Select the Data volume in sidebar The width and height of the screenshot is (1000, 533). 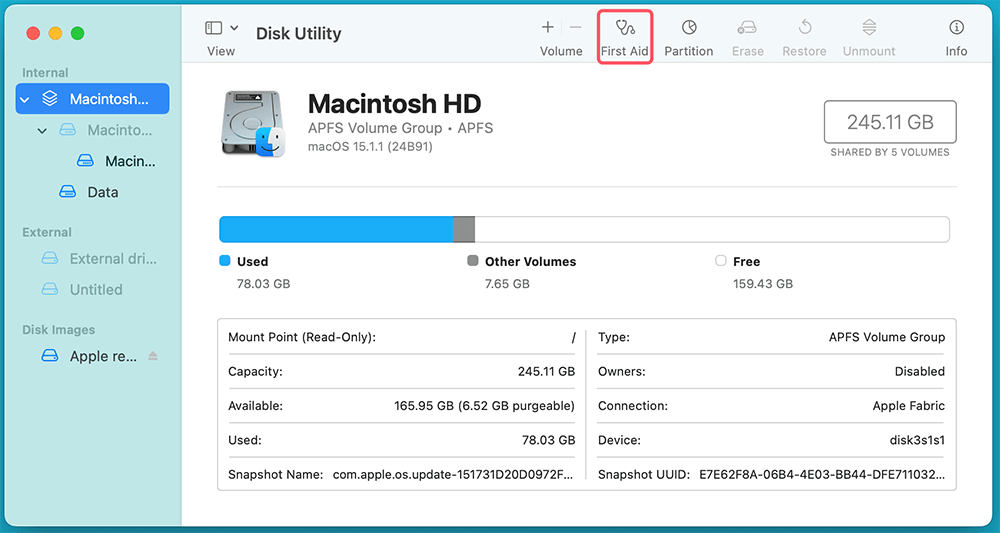tap(92, 192)
